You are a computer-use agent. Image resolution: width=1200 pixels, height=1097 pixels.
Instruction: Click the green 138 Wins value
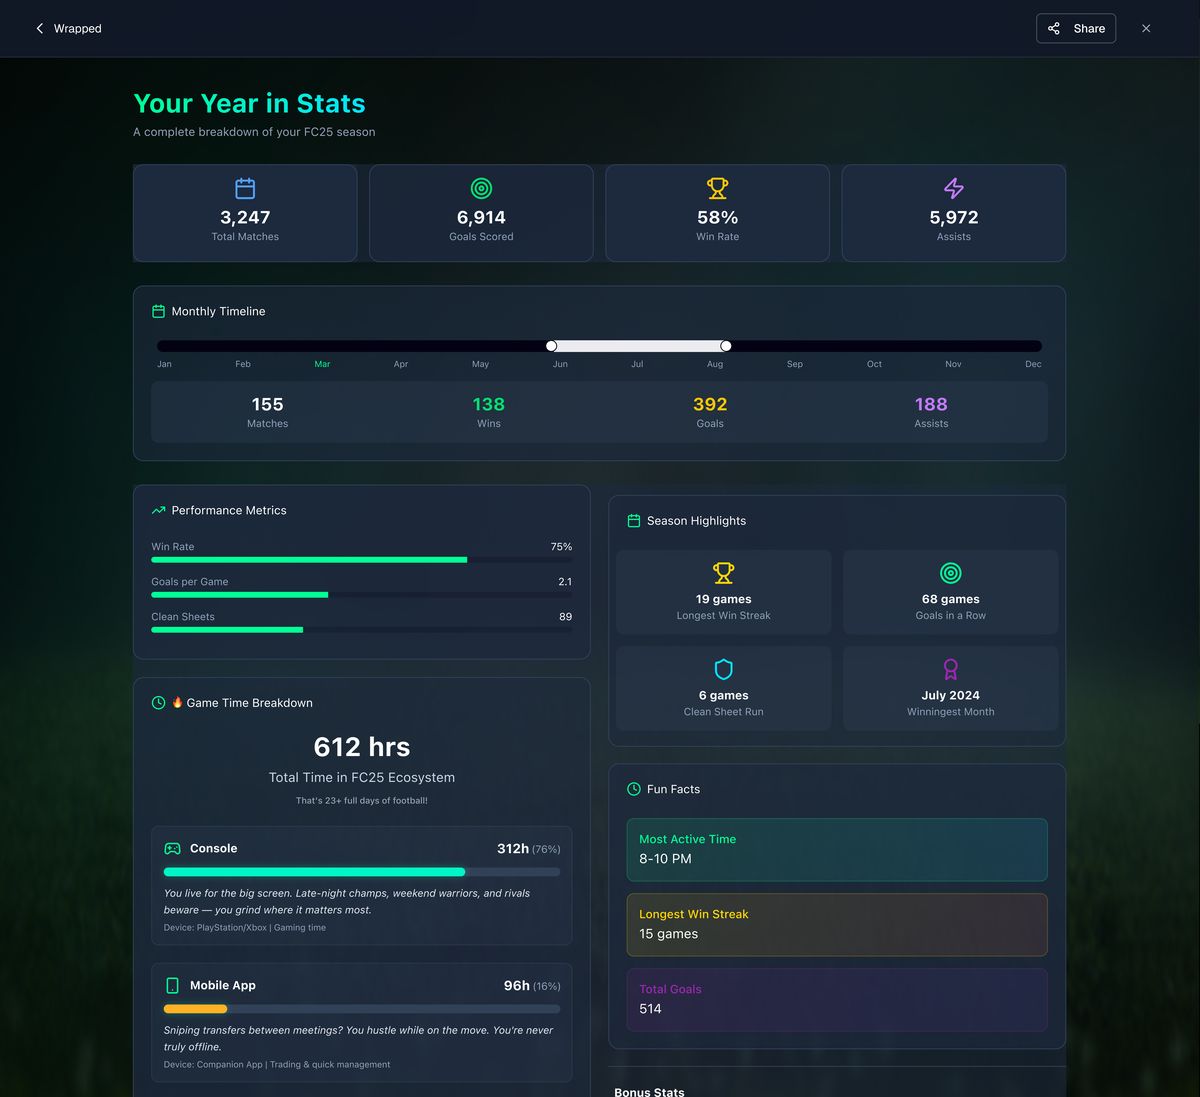point(489,405)
